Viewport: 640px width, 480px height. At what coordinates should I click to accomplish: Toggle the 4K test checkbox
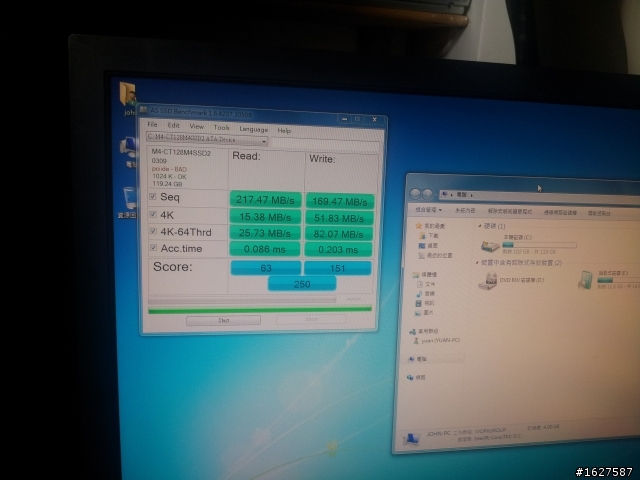(x=153, y=214)
